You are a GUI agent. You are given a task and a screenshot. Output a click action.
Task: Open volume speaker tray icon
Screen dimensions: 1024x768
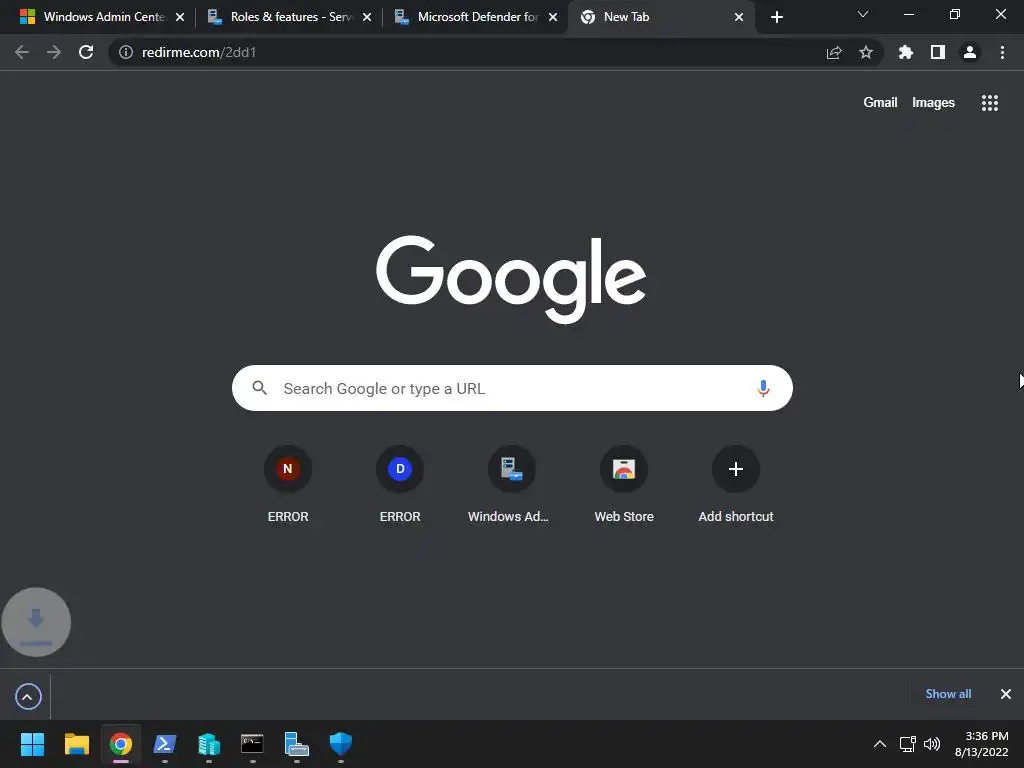coord(932,744)
